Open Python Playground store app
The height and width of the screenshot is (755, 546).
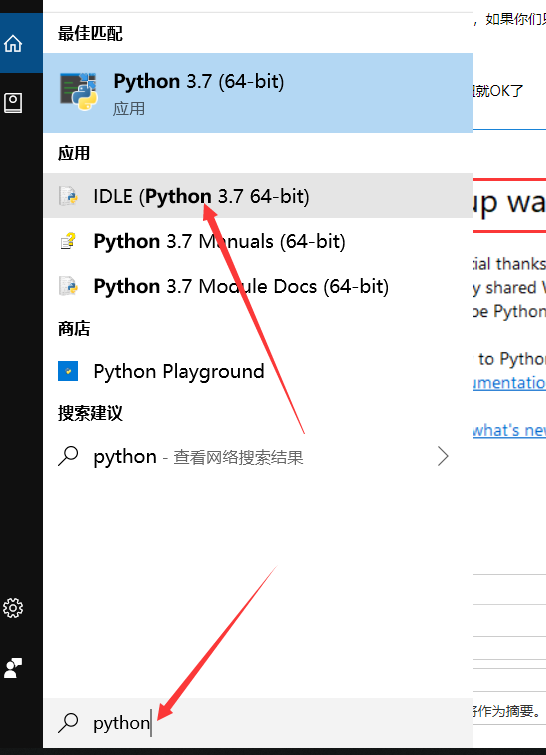[258, 371]
